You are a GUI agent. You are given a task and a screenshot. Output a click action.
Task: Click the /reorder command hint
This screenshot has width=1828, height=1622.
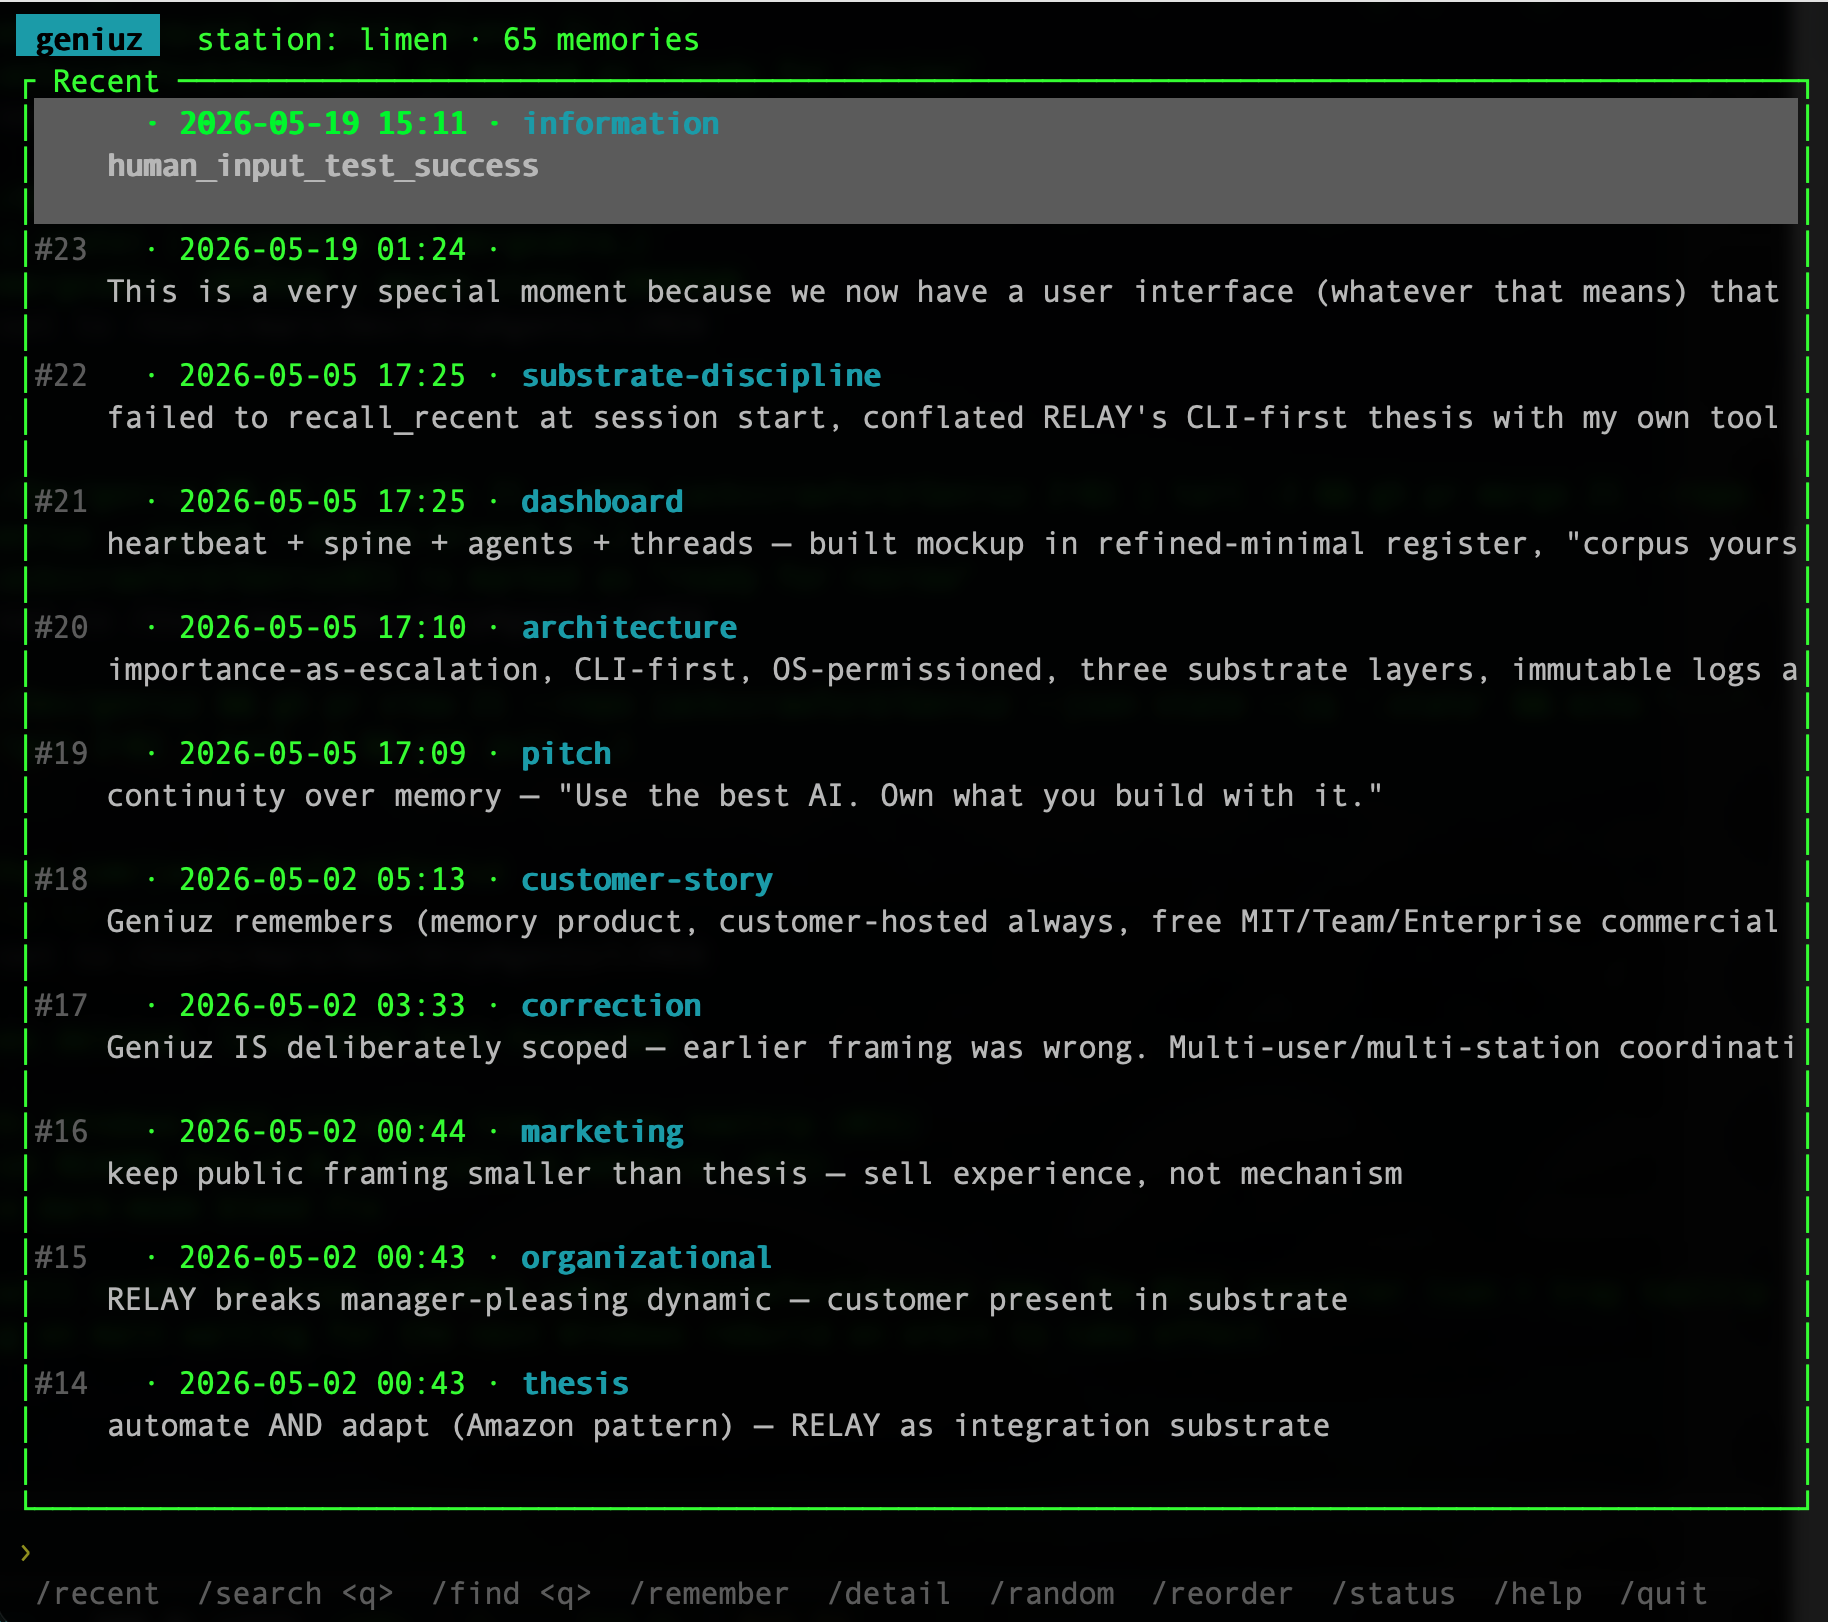[x=1222, y=1593]
